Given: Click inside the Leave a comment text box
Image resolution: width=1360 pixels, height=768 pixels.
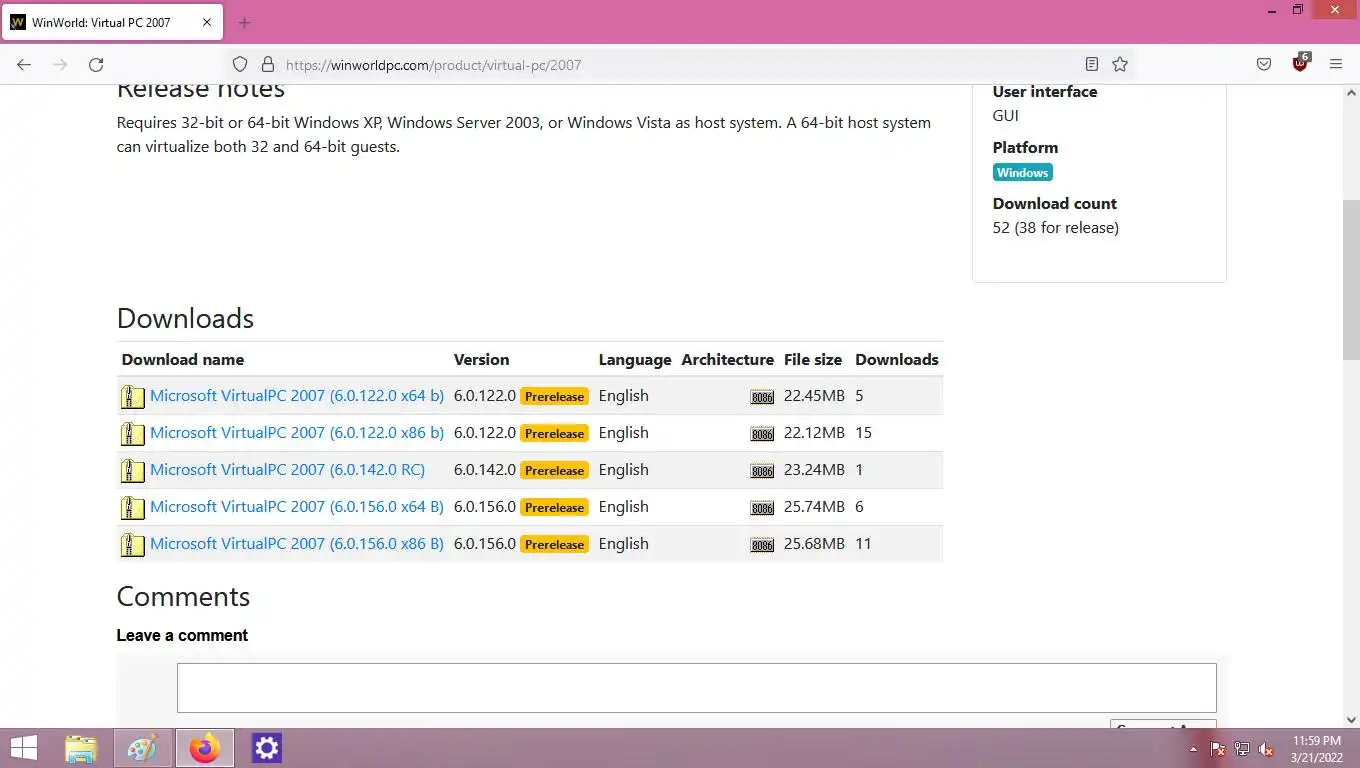Looking at the screenshot, I should pos(696,688).
